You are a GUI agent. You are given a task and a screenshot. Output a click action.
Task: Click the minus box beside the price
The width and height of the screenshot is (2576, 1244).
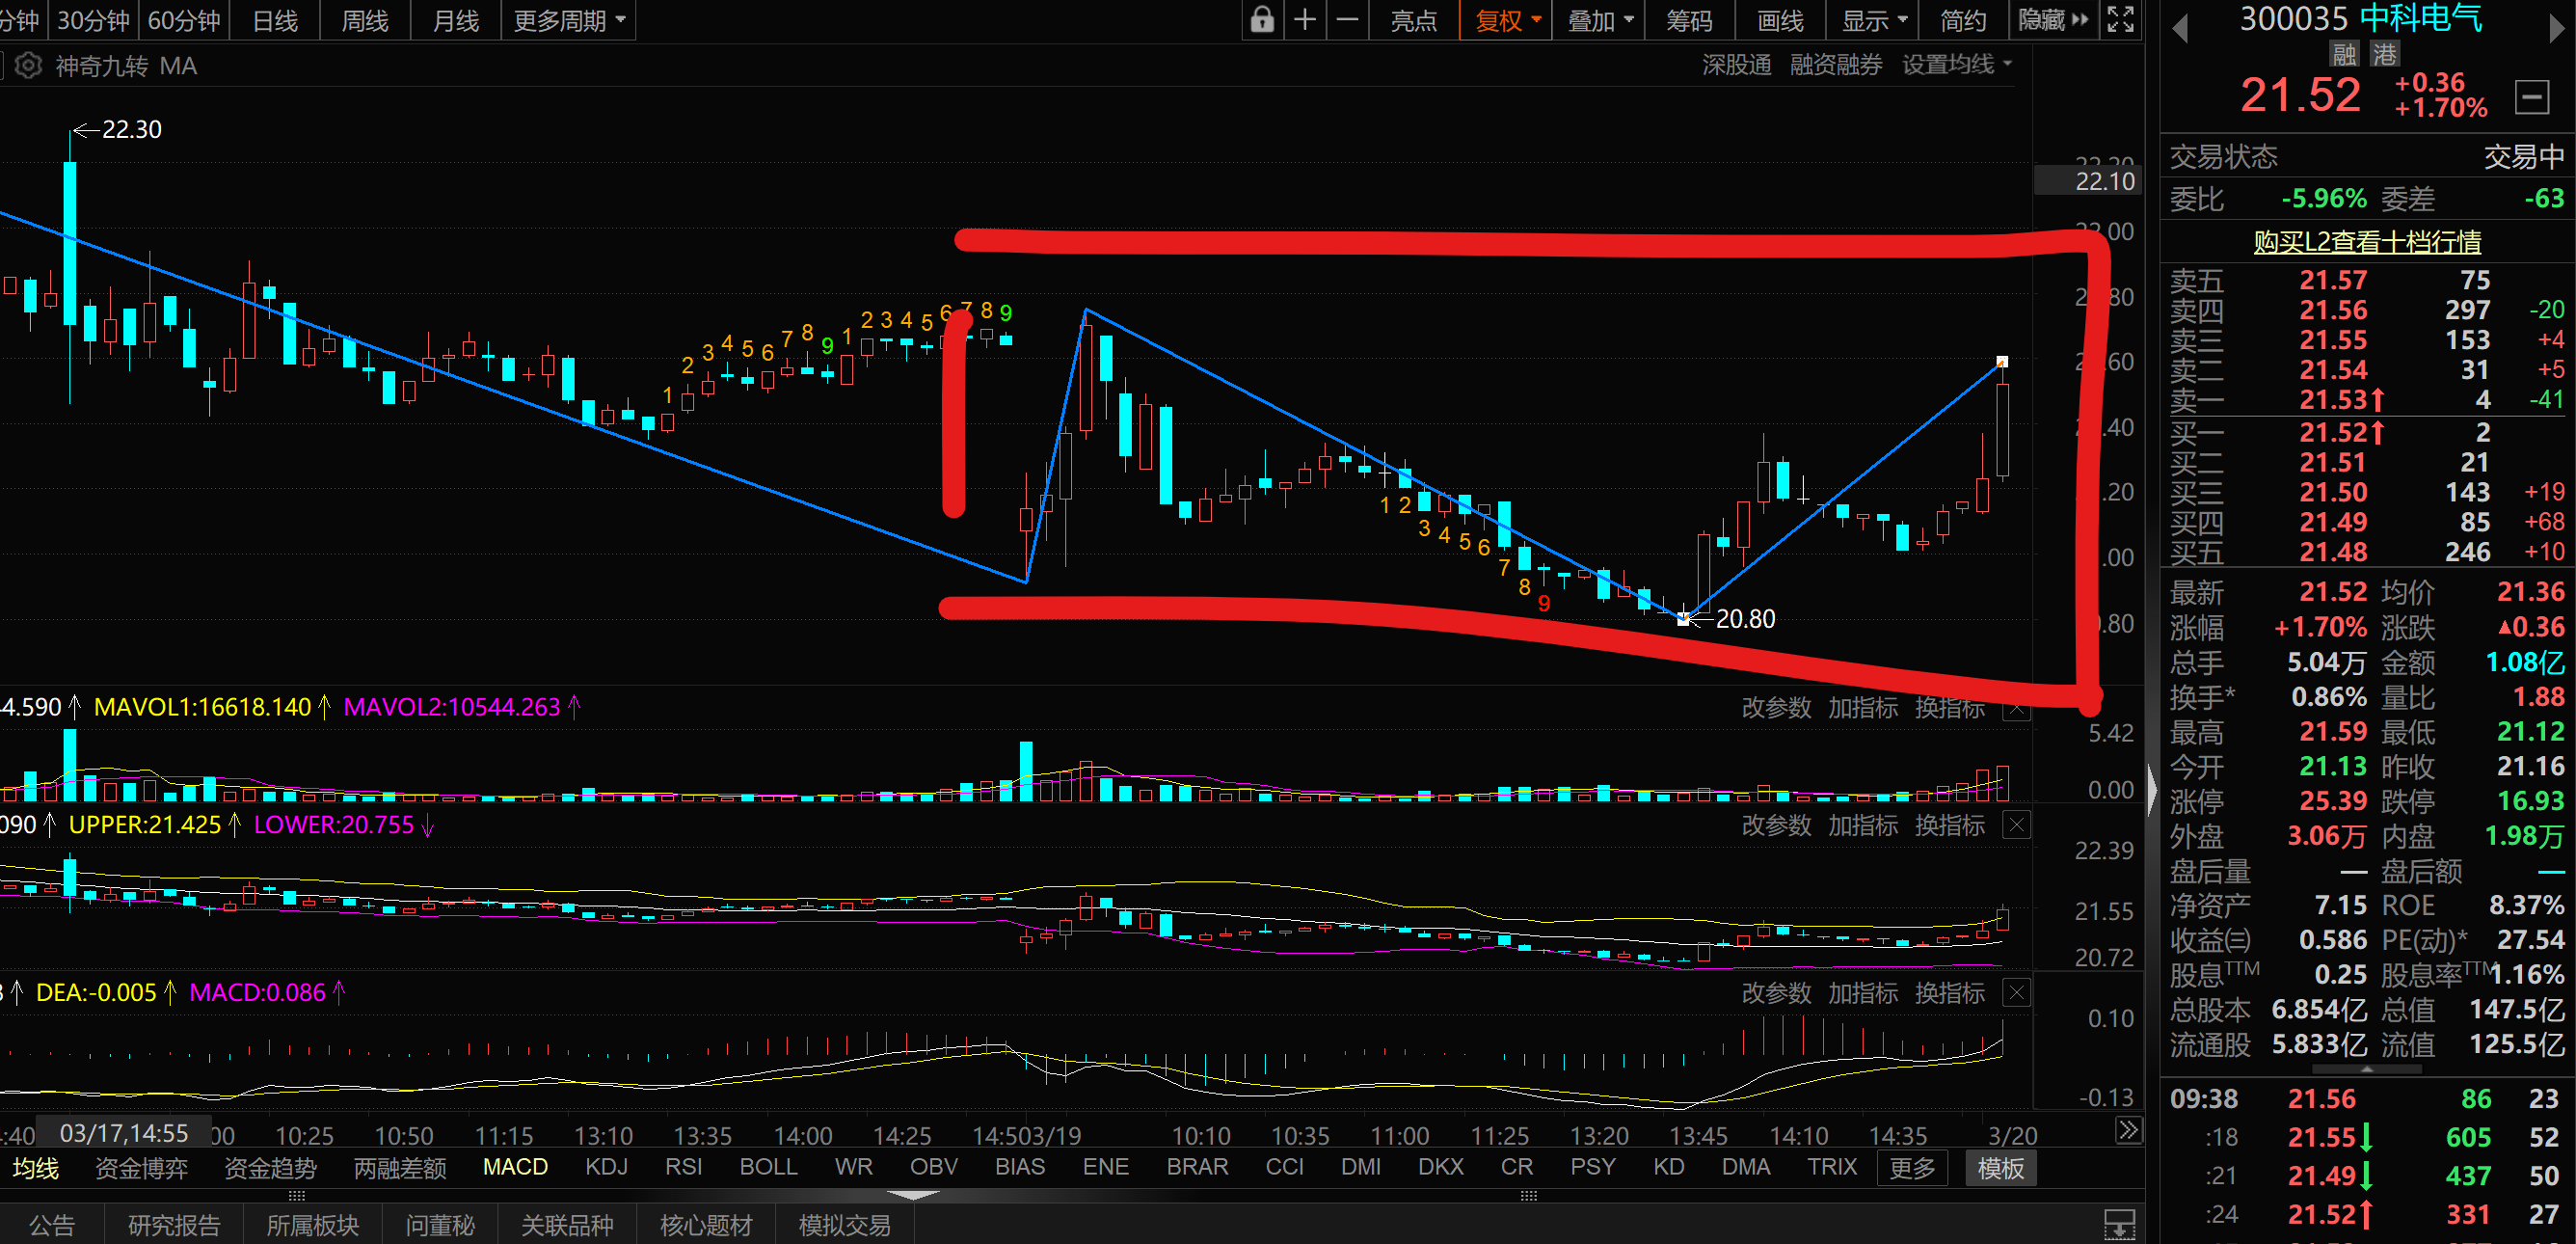tap(2531, 98)
